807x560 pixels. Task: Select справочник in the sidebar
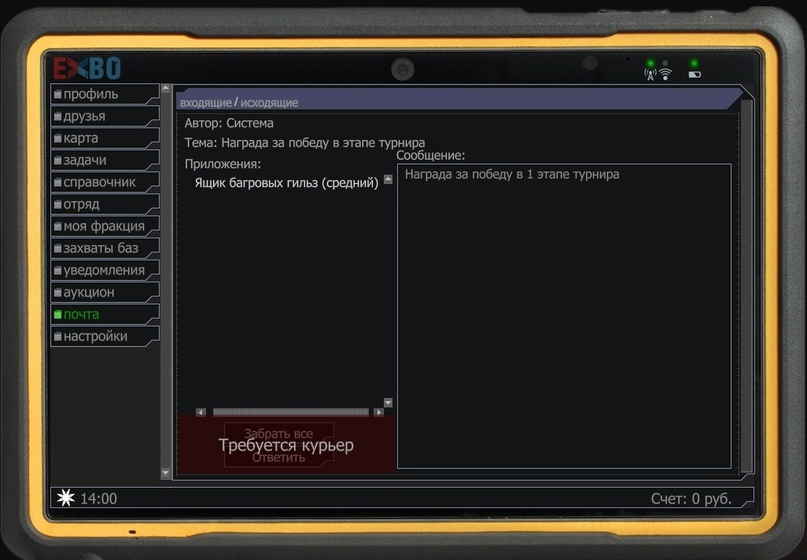105,182
